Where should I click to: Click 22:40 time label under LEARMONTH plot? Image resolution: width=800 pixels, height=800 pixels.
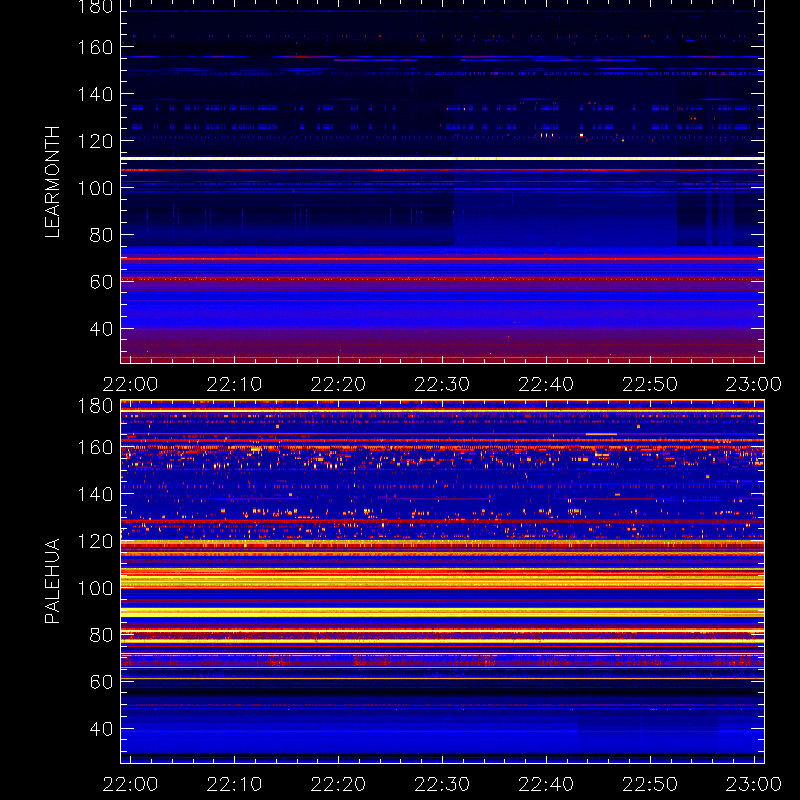point(546,384)
